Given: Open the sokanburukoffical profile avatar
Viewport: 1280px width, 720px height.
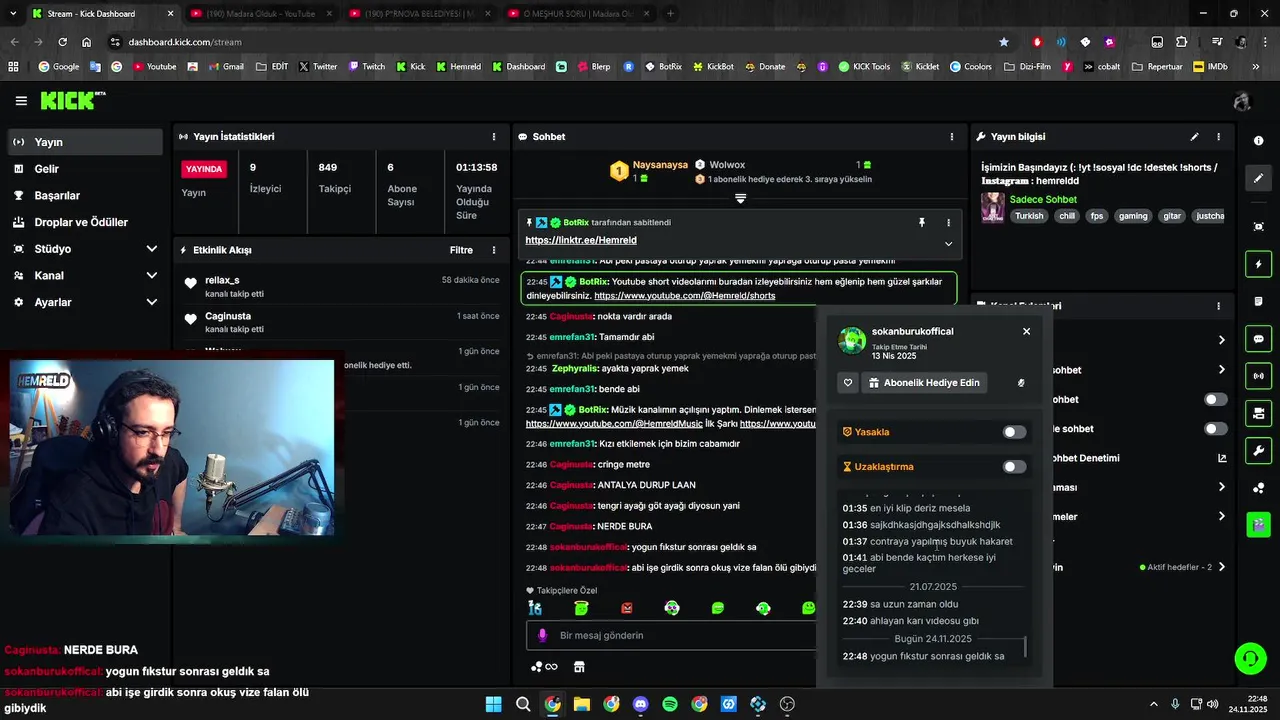Looking at the screenshot, I should tap(852, 341).
